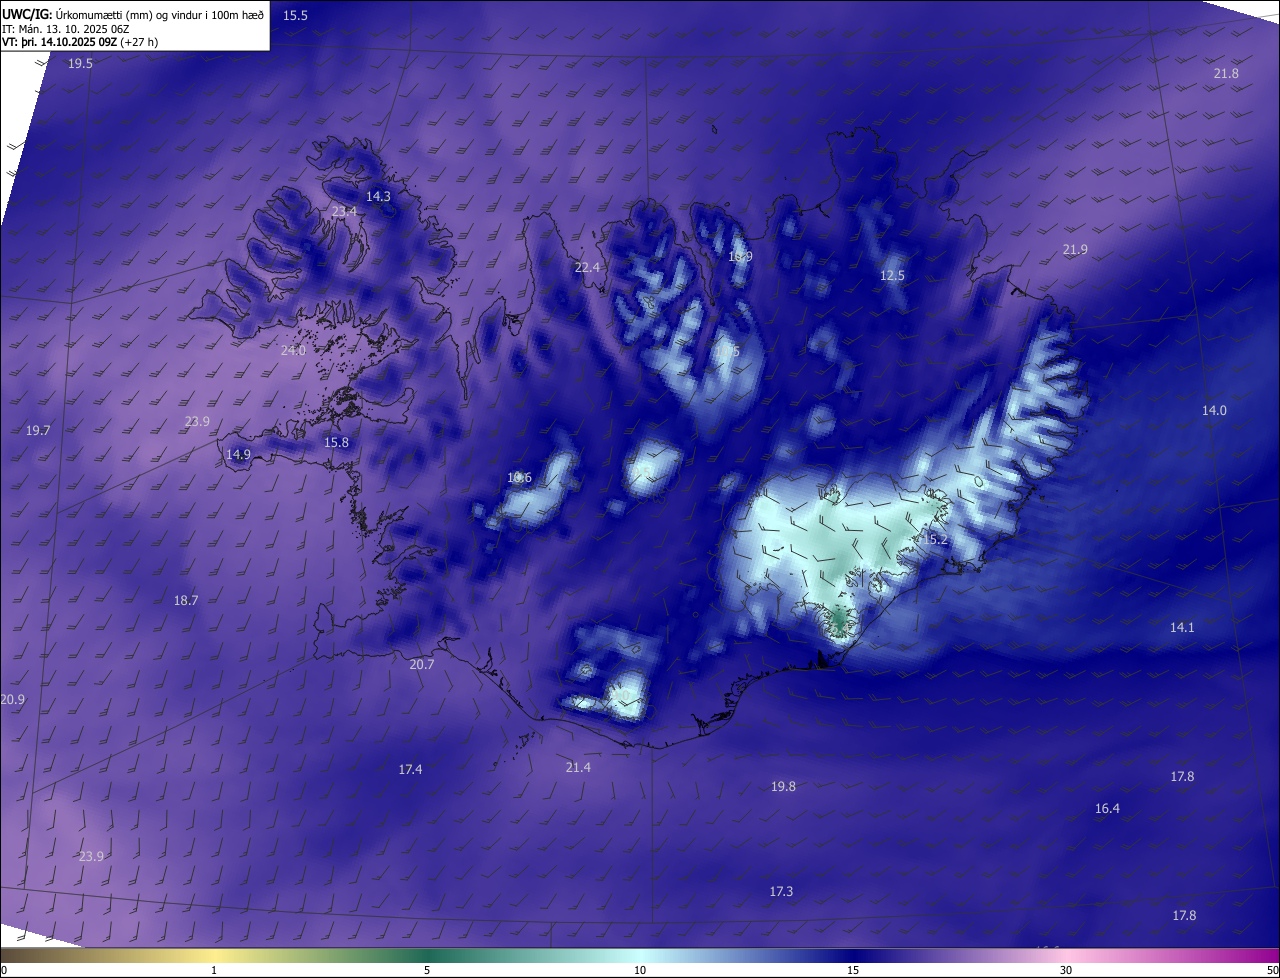Screen dimensions: 1280x978
Task: Click the map value "19.5"
Action: 80,63
